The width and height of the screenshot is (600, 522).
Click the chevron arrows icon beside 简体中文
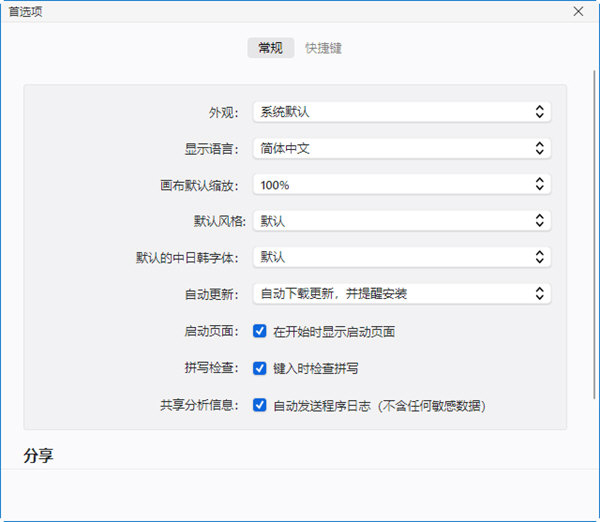pos(539,148)
